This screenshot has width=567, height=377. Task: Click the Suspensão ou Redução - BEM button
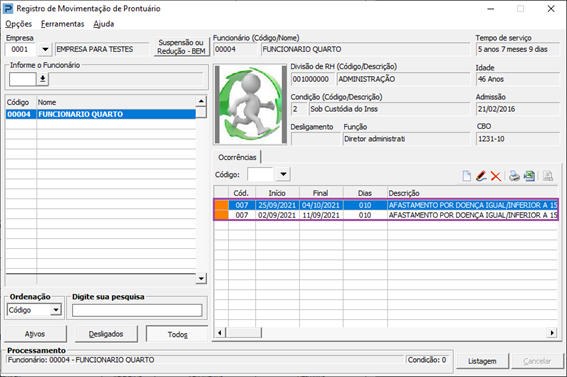pyautogui.click(x=181, y=47)
